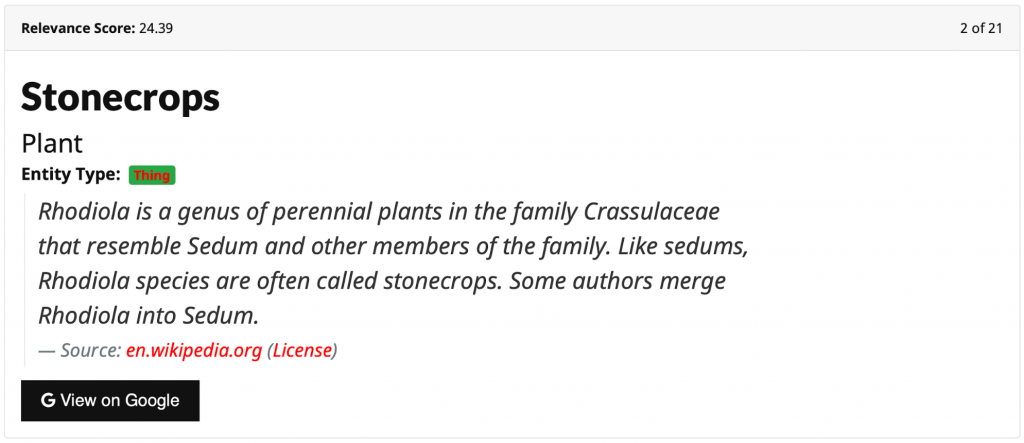This screenshot has height=443, width=1024.
Task: Follow the en.wikipedia.org source link
Action: (x=194, y=351)
